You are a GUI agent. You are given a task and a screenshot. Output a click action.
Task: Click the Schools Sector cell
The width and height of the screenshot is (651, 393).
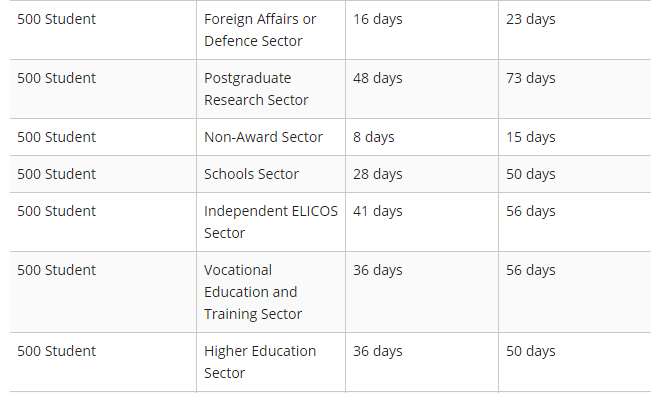coord(271,174)
